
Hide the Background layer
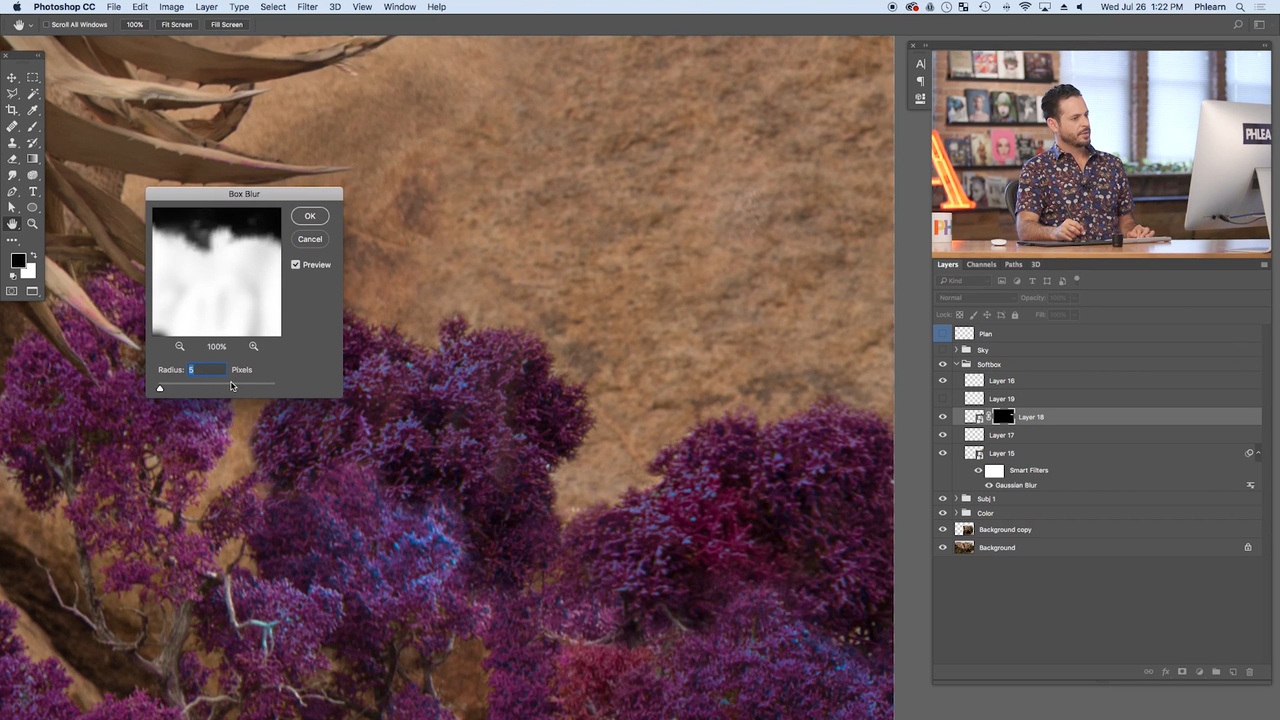click(x=942, y=547)
